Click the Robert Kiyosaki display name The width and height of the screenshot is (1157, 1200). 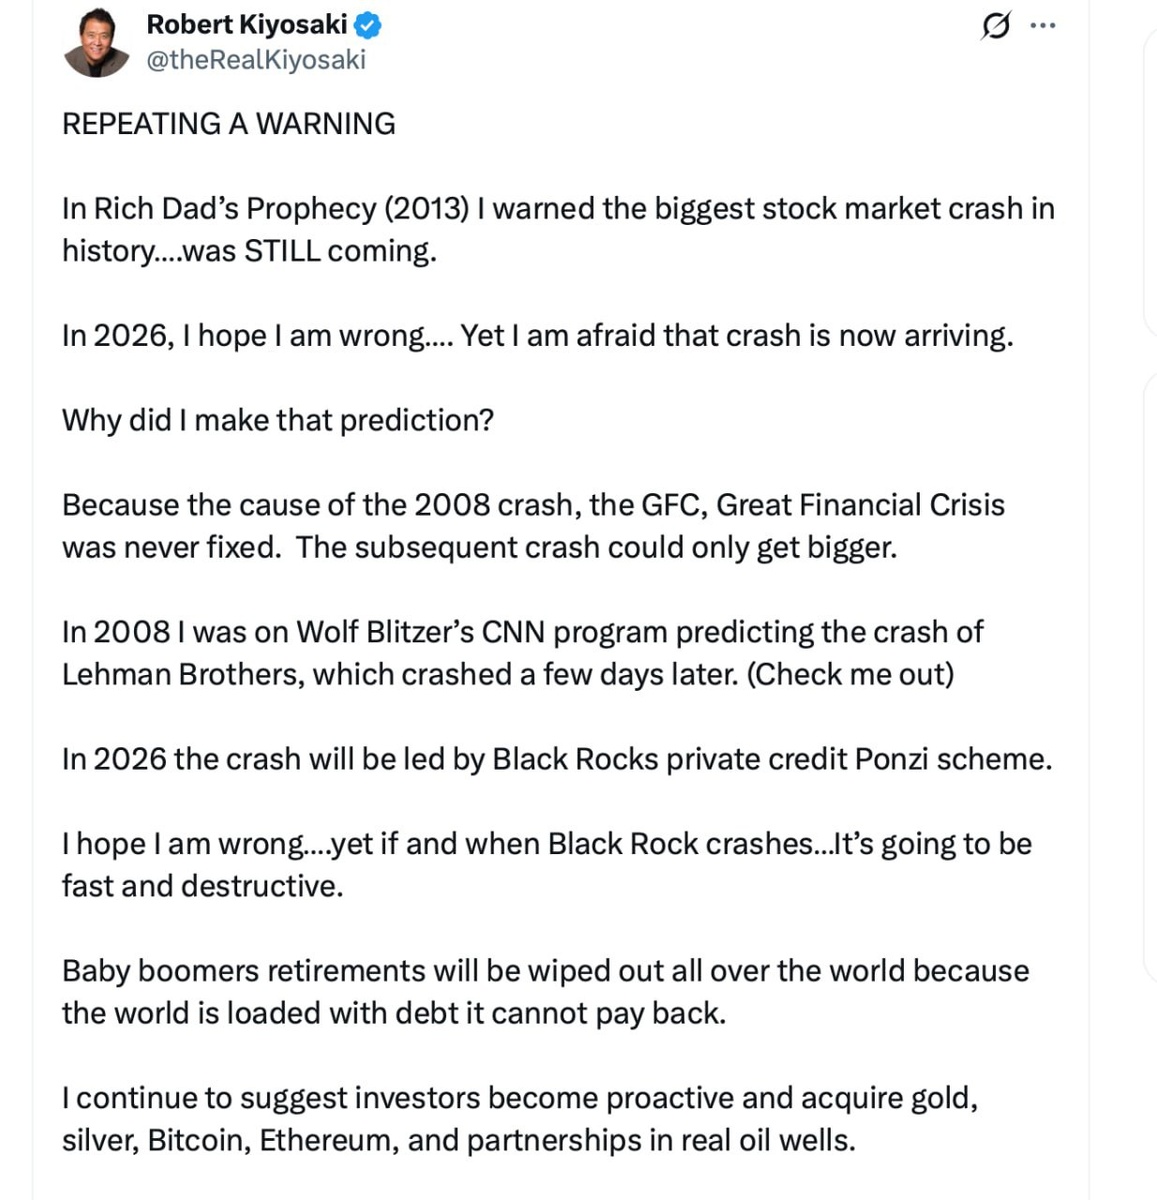tap(246, 24)
